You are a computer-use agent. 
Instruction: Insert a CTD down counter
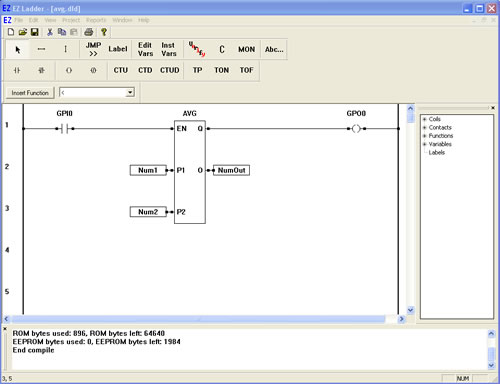coord(145,70)
